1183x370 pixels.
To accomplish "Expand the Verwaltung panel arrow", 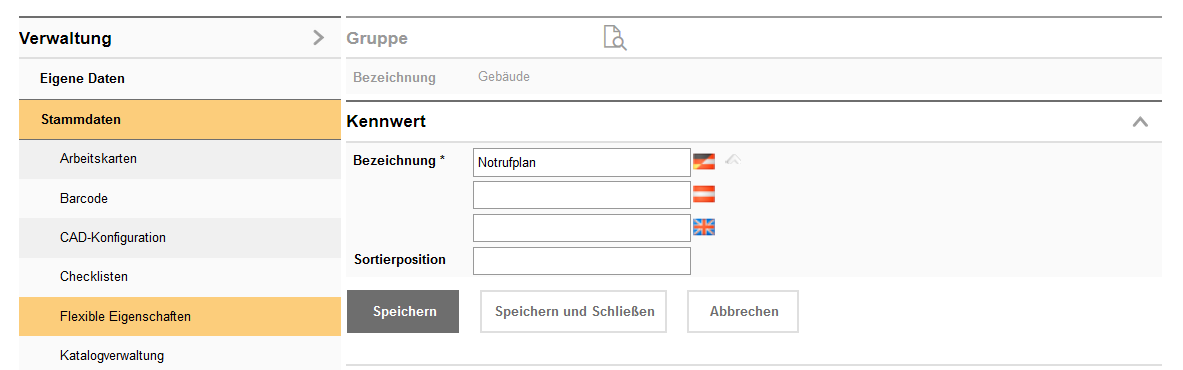I will 318,38.
